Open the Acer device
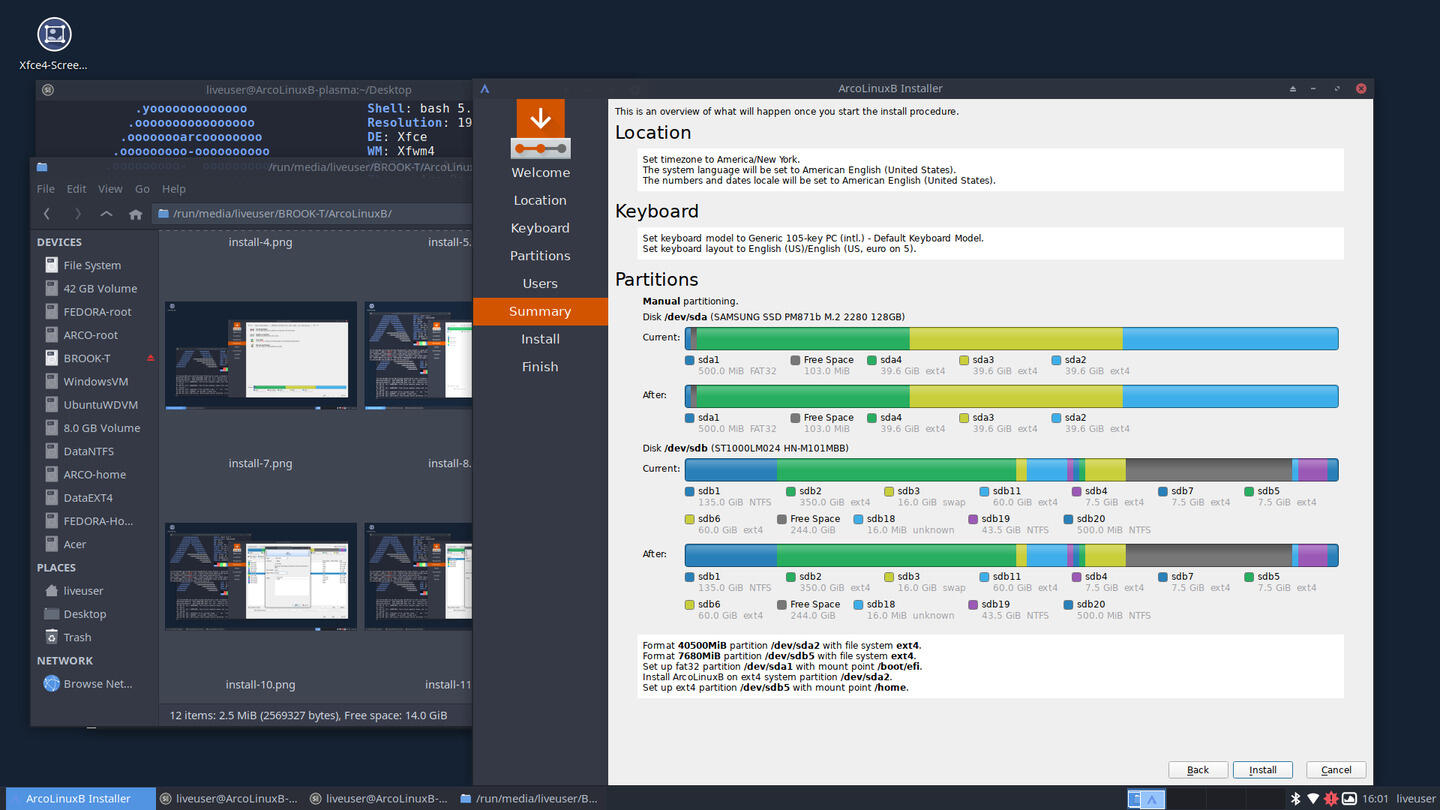The width and height of the screenshot is (1440, 810). coord(92,544)
